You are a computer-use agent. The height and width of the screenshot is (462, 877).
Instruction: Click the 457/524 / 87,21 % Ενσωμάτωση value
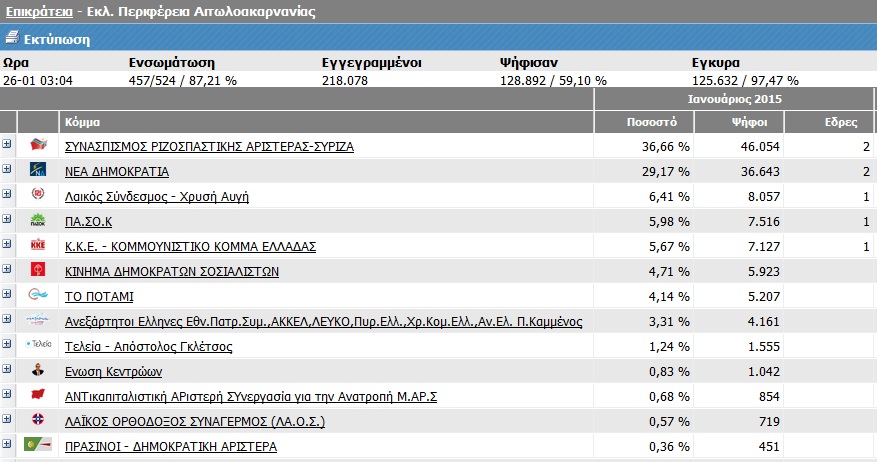pos(182,81)
